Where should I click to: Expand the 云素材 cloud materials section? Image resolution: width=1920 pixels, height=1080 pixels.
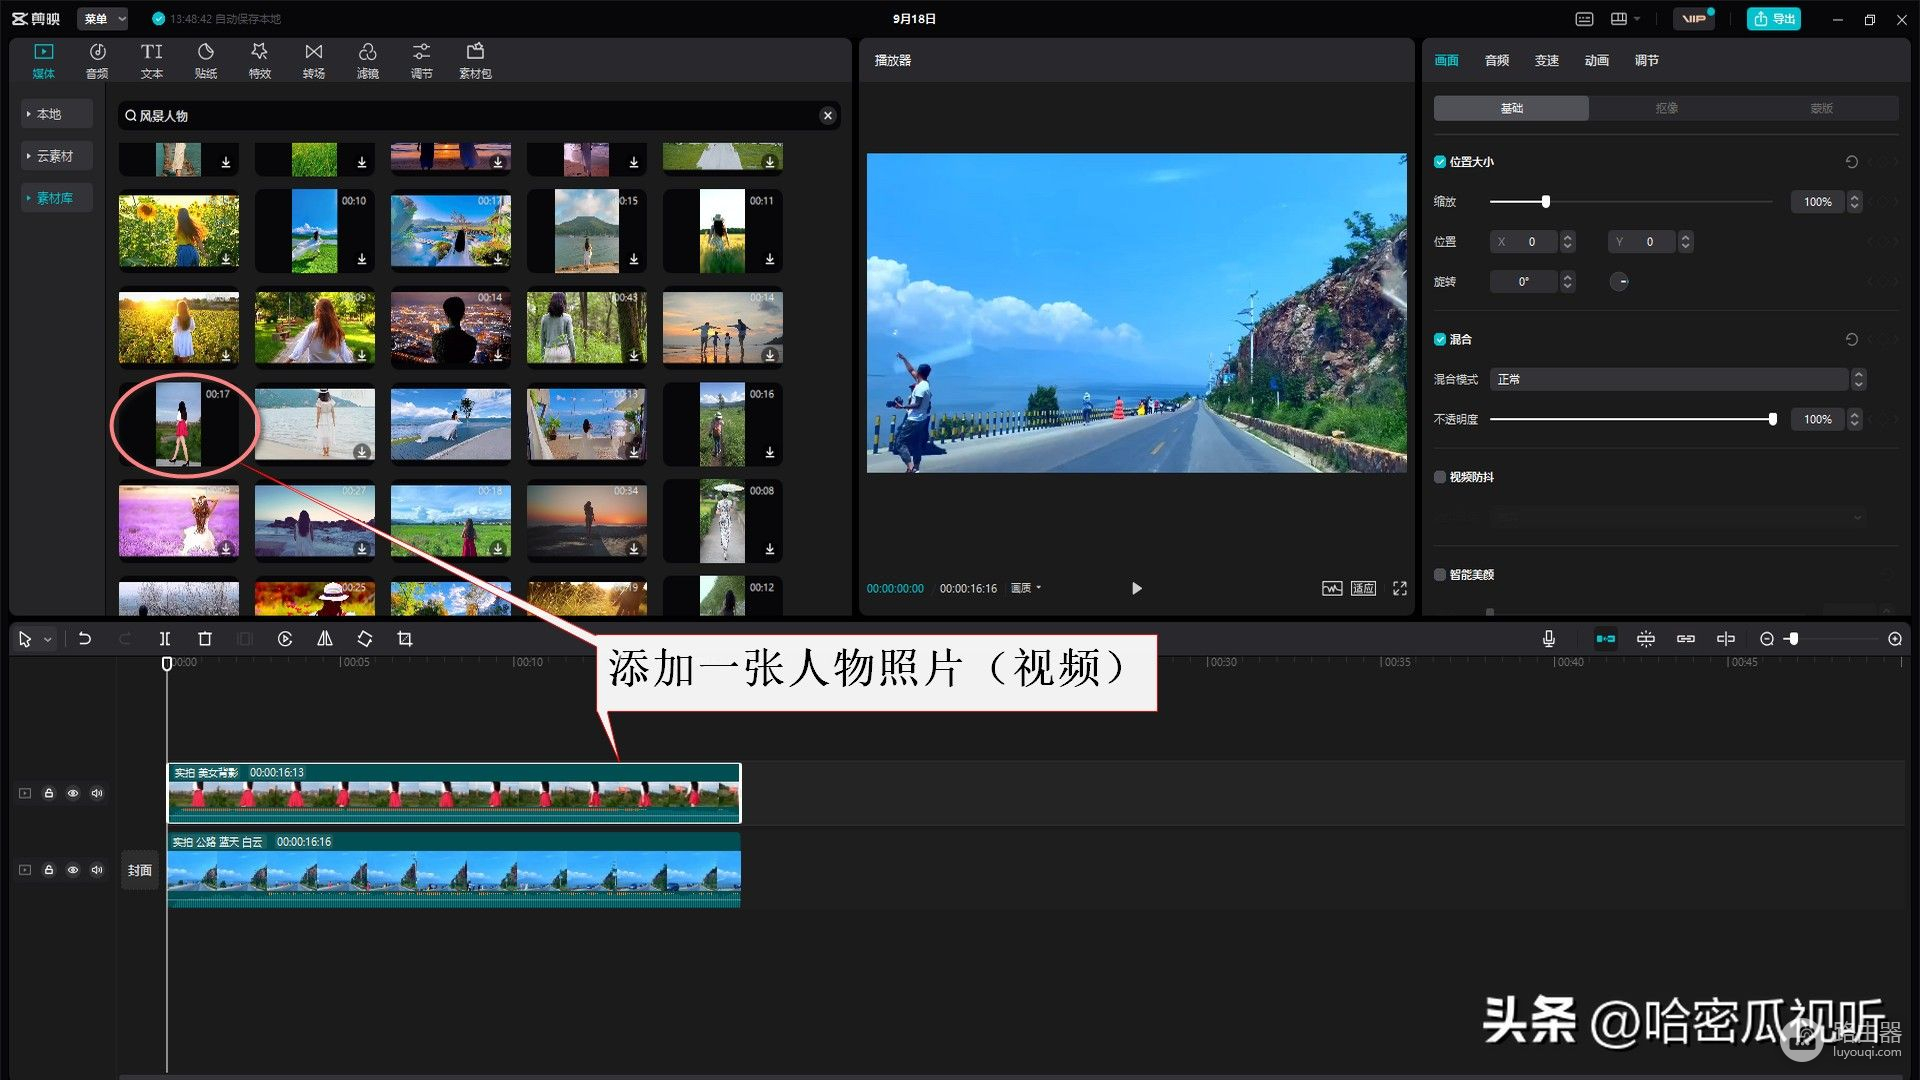click(x=55, y=156)
